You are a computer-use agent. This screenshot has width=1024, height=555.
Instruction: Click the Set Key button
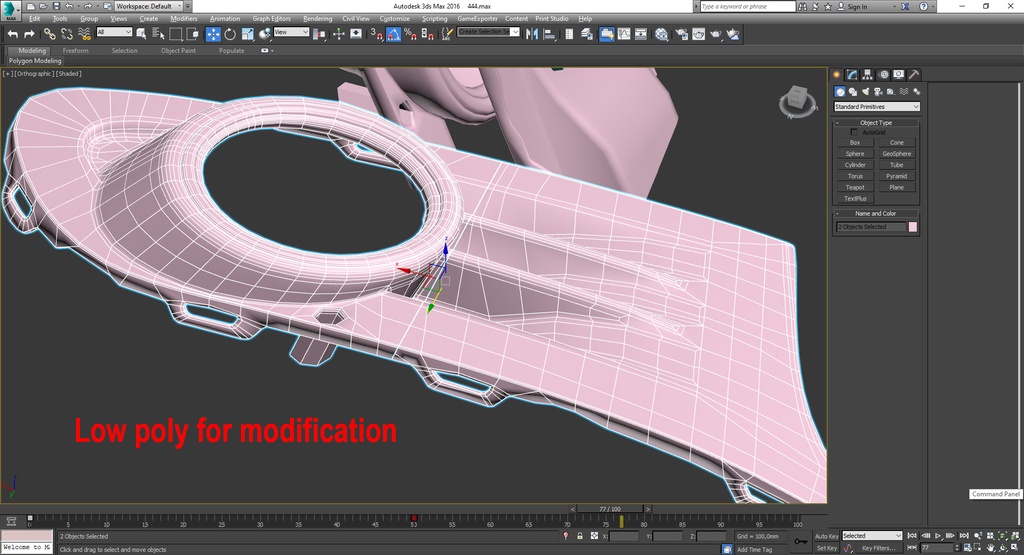pyautogui.click(x=826, y=548)
